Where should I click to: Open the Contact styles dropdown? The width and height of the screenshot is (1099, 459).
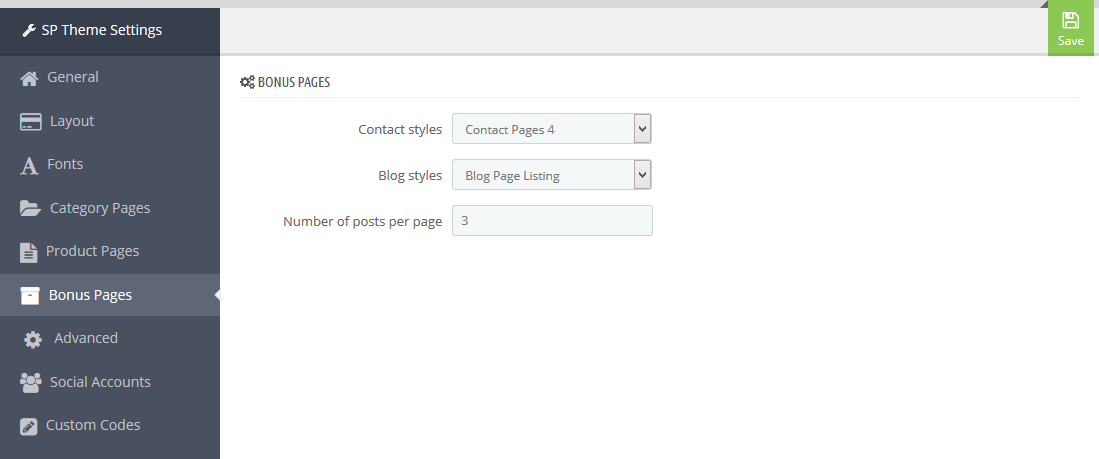(552, 129)
